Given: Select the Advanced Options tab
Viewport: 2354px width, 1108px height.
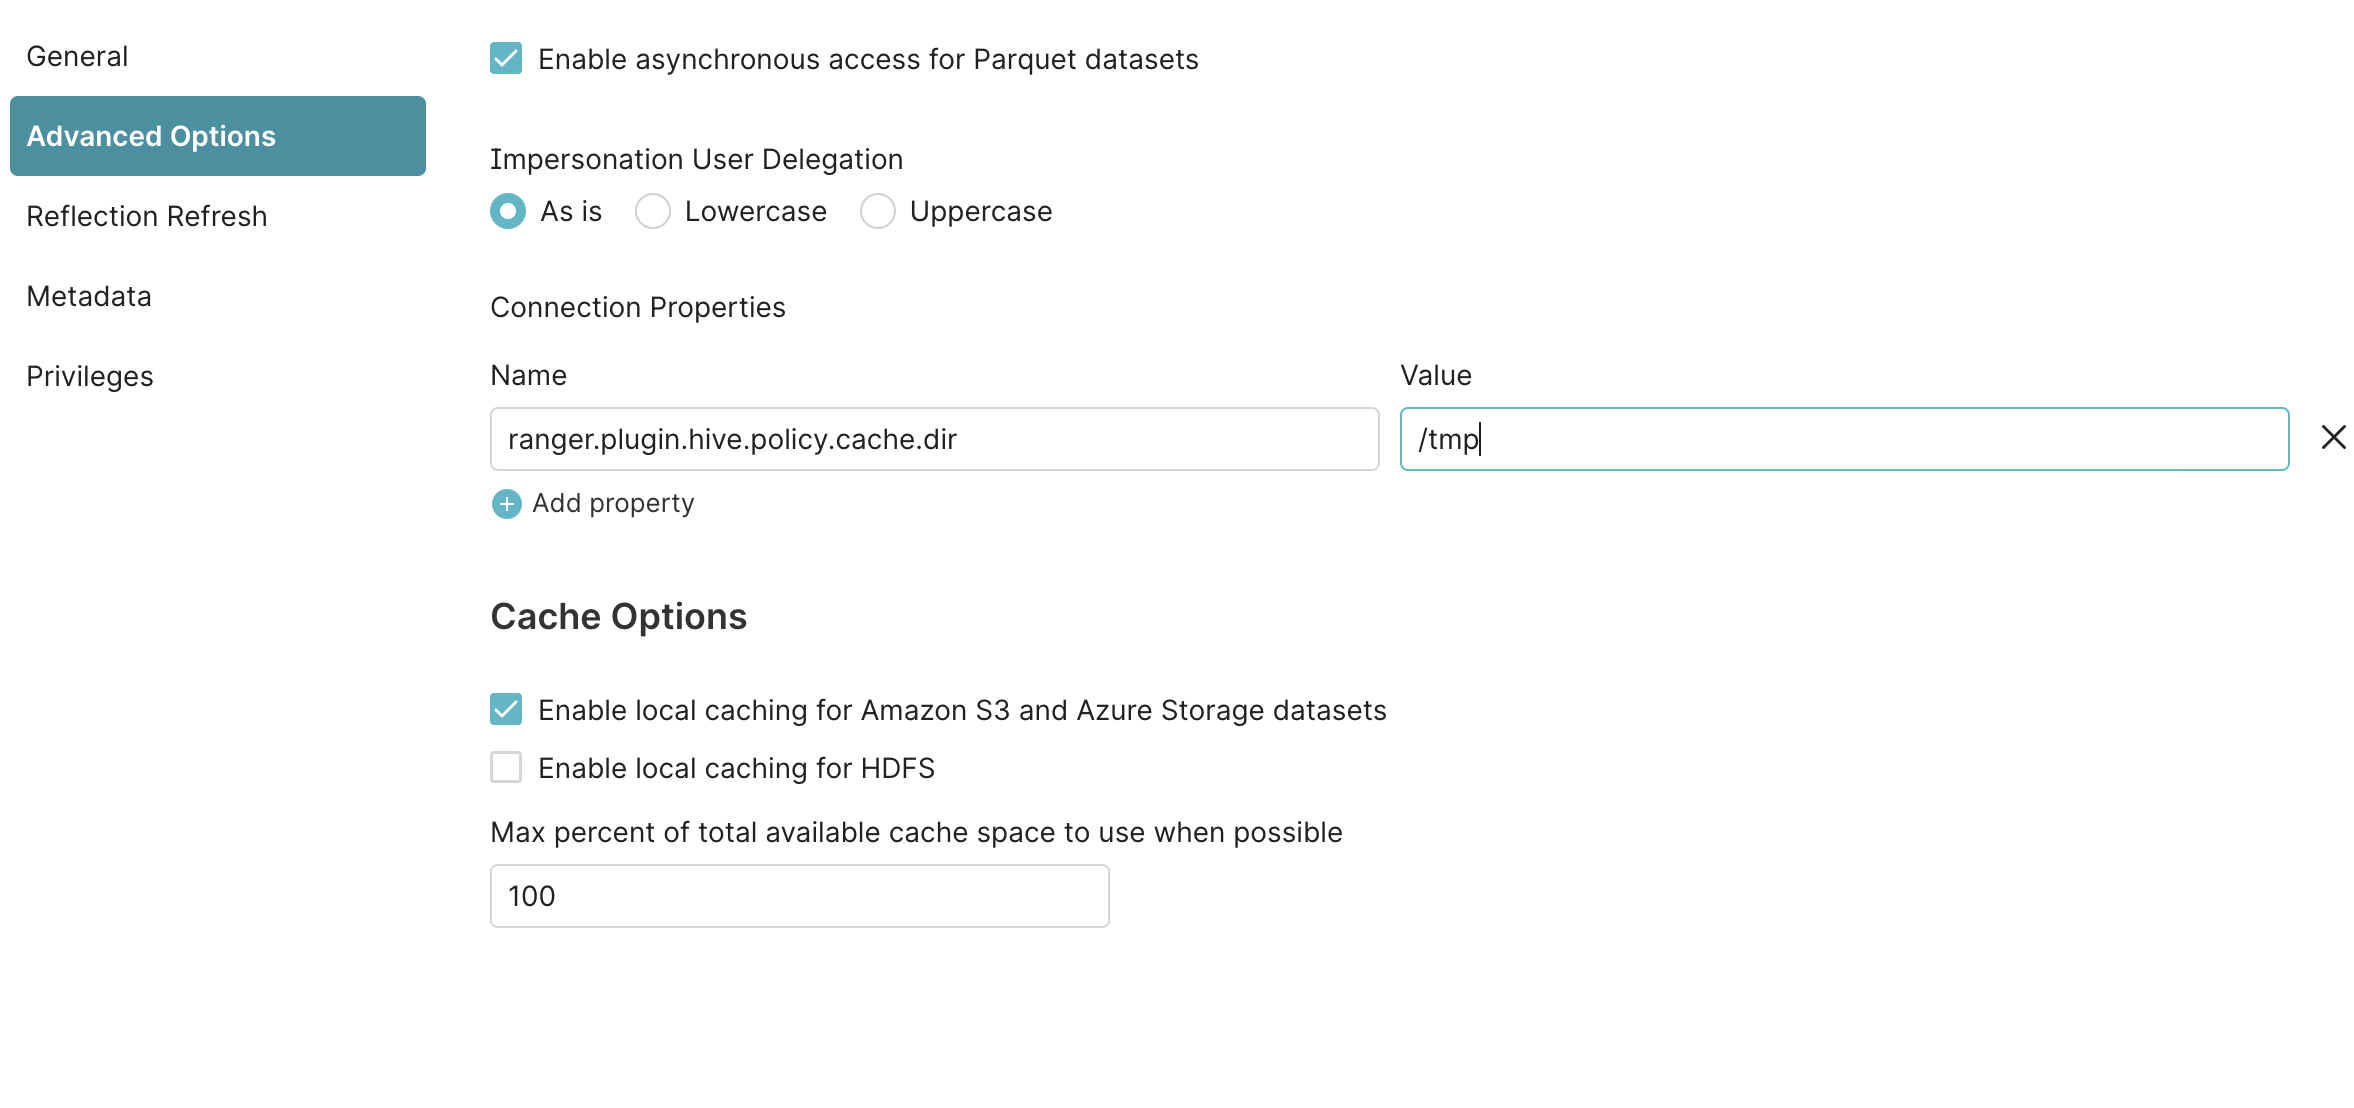Looking at the screenshot, I should (x=217, y=136).
